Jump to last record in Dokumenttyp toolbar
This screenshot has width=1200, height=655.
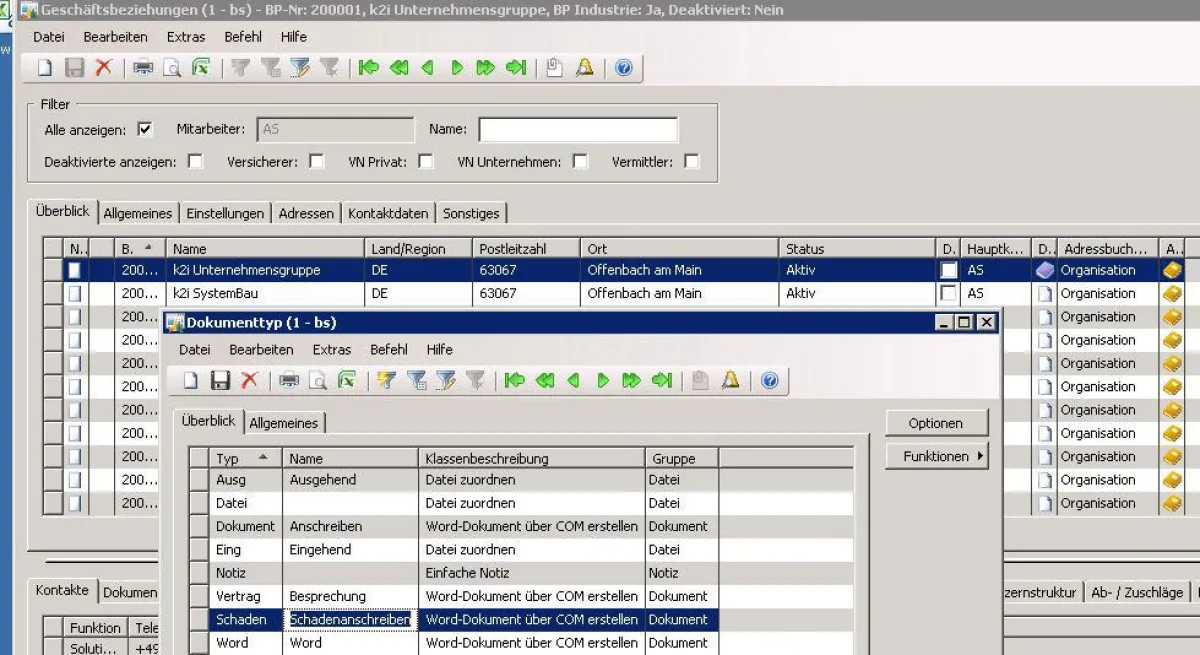tap(661, 380)
